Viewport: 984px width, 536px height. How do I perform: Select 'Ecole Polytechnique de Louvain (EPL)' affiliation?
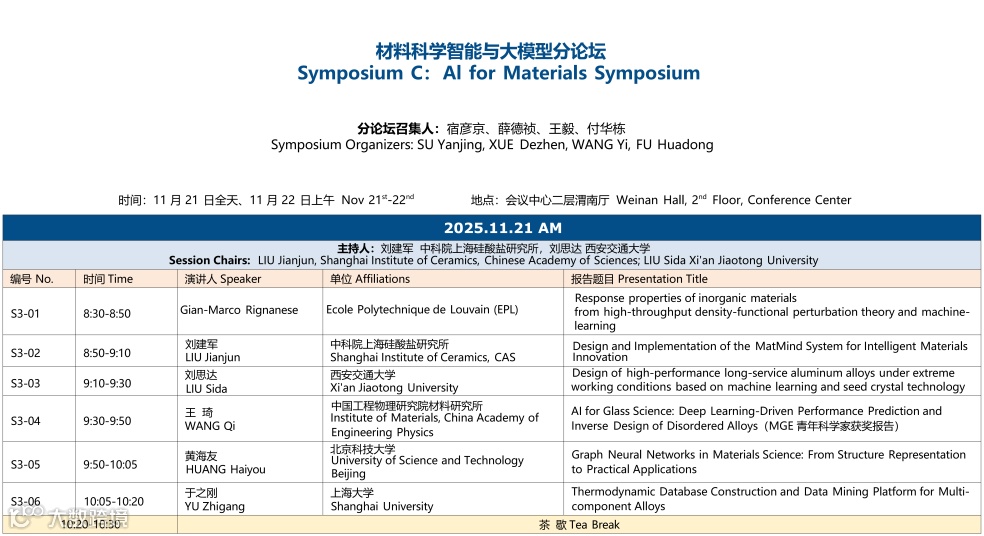point(422,309)
